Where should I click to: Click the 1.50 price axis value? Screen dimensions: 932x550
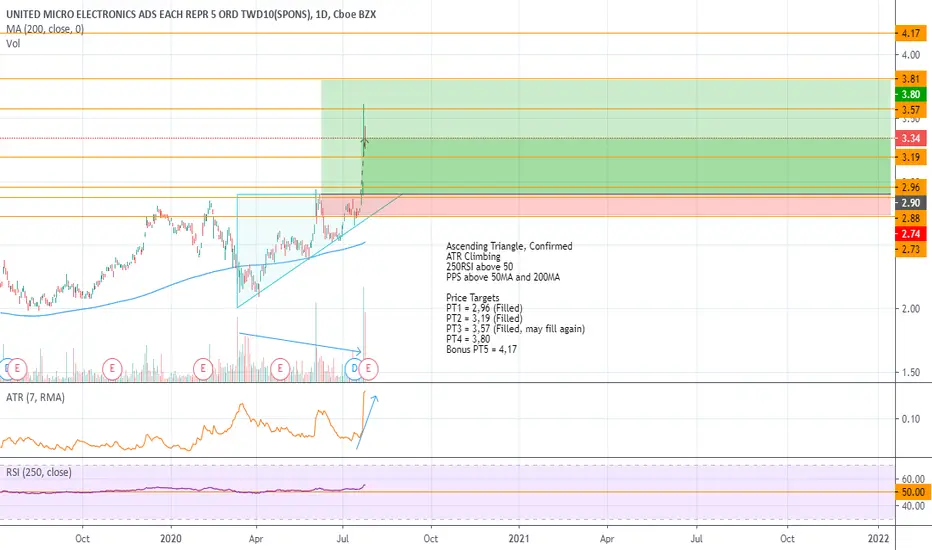pyautogui.click(x=911, y=372)
